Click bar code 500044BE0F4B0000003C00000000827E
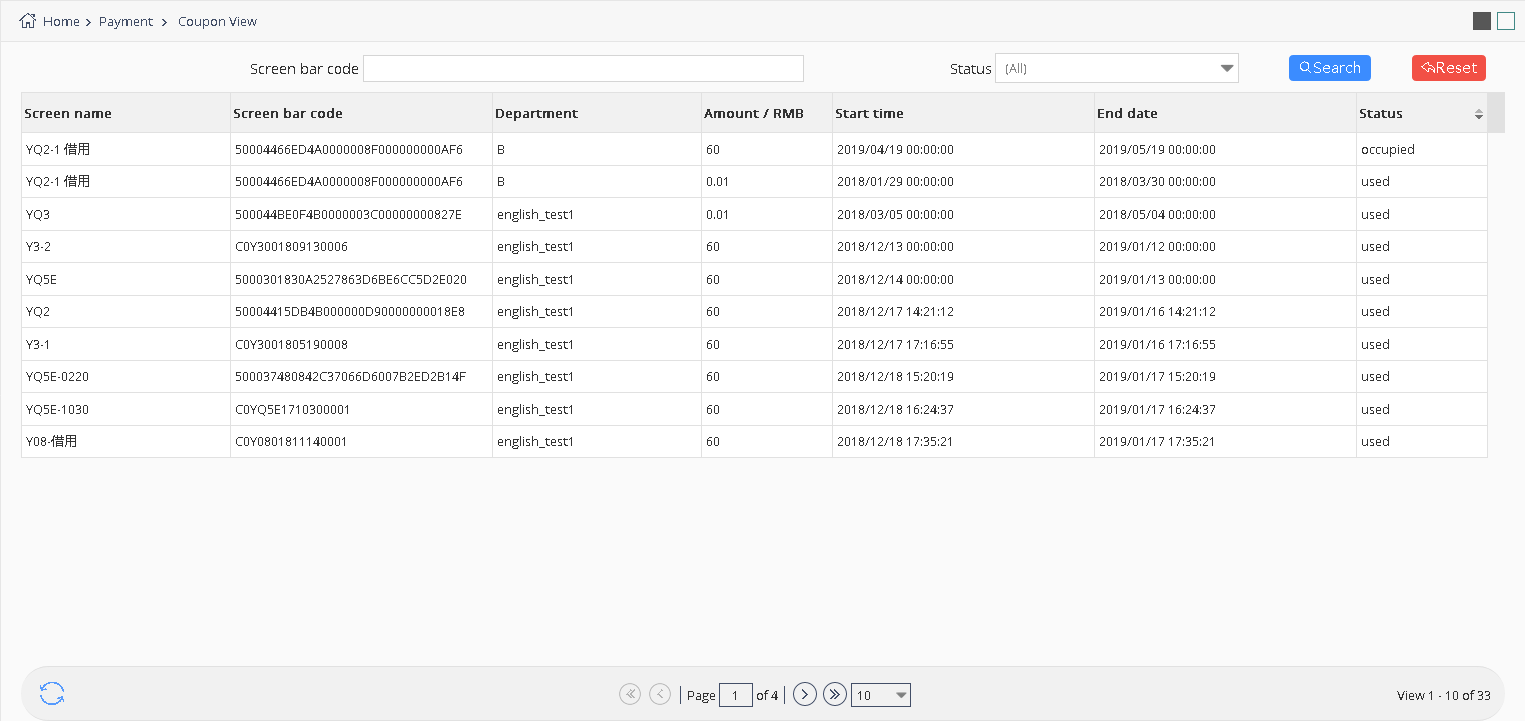Screen dimensions: 1526x721 [349, 215]
